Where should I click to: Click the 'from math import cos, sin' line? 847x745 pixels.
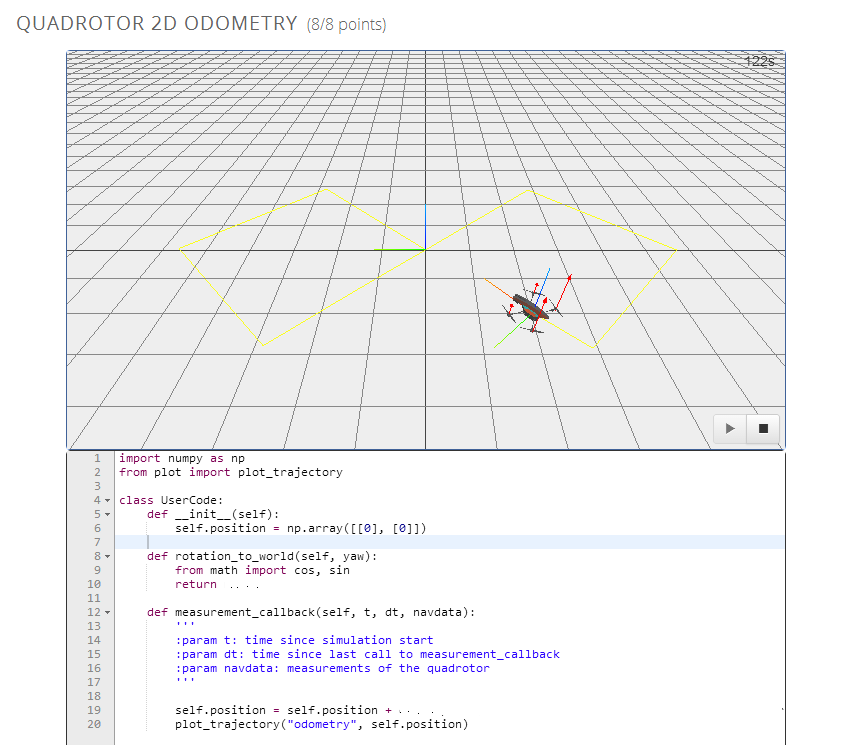(262, 570)
